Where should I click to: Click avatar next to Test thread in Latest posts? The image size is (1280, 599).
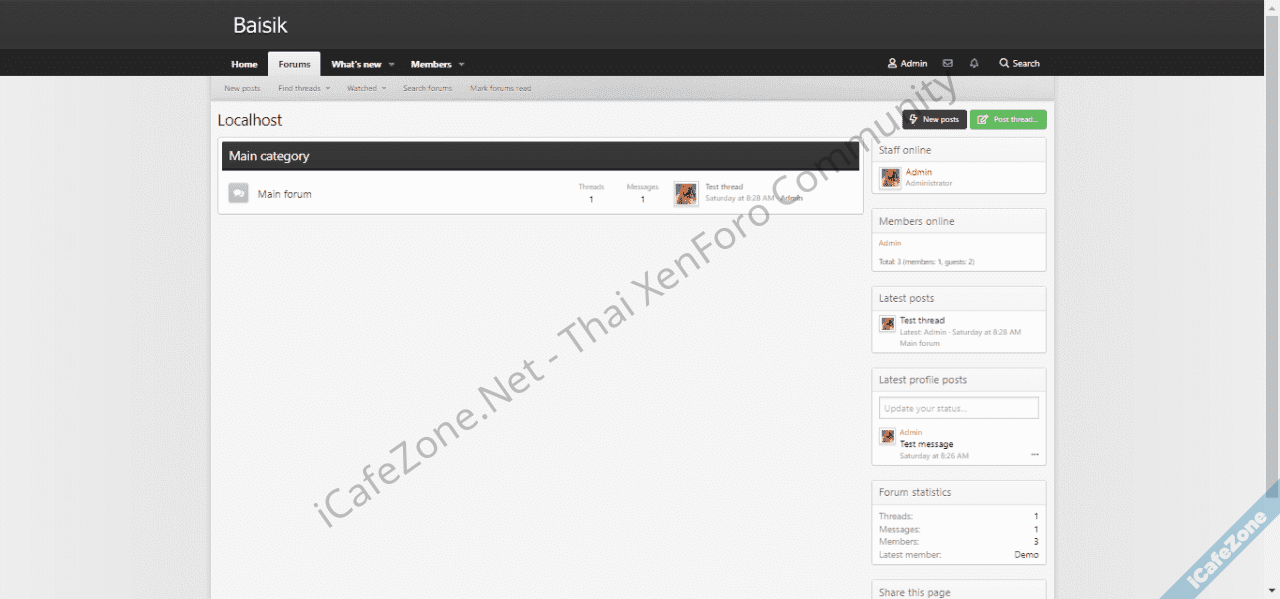(887, 324)
